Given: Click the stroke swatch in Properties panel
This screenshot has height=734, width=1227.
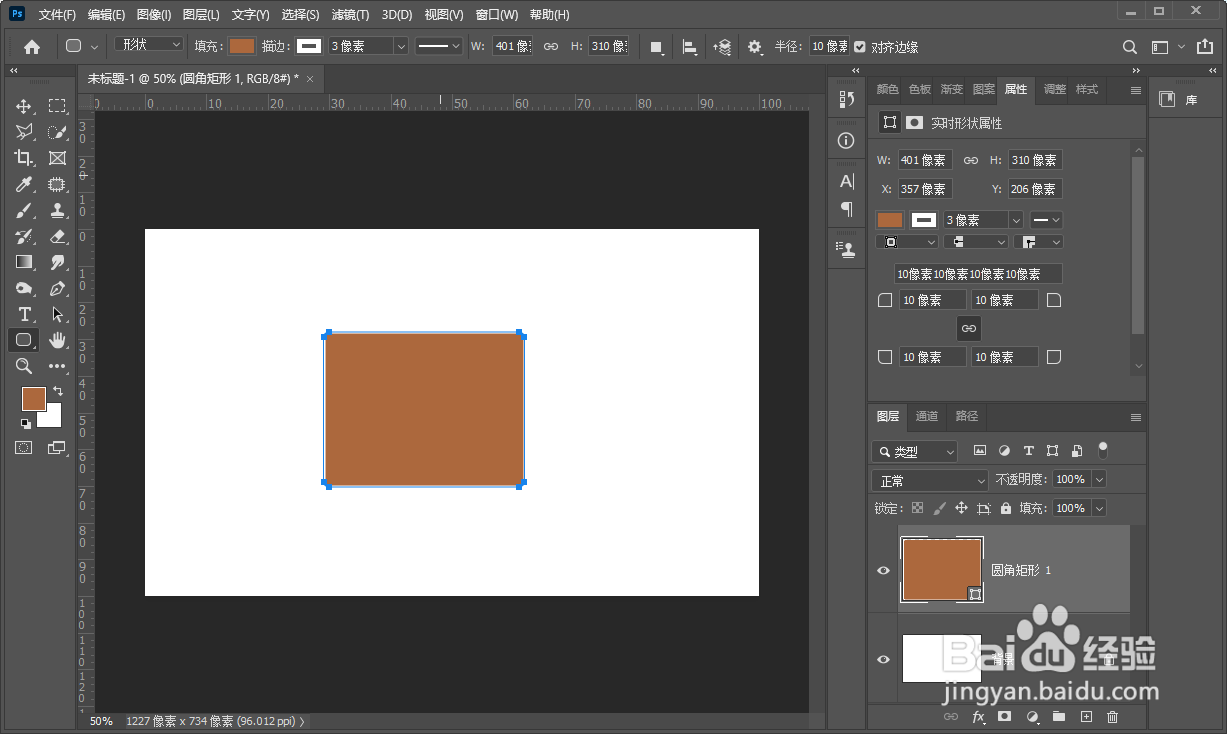Looking at the screenshot, I should point(924,220).
